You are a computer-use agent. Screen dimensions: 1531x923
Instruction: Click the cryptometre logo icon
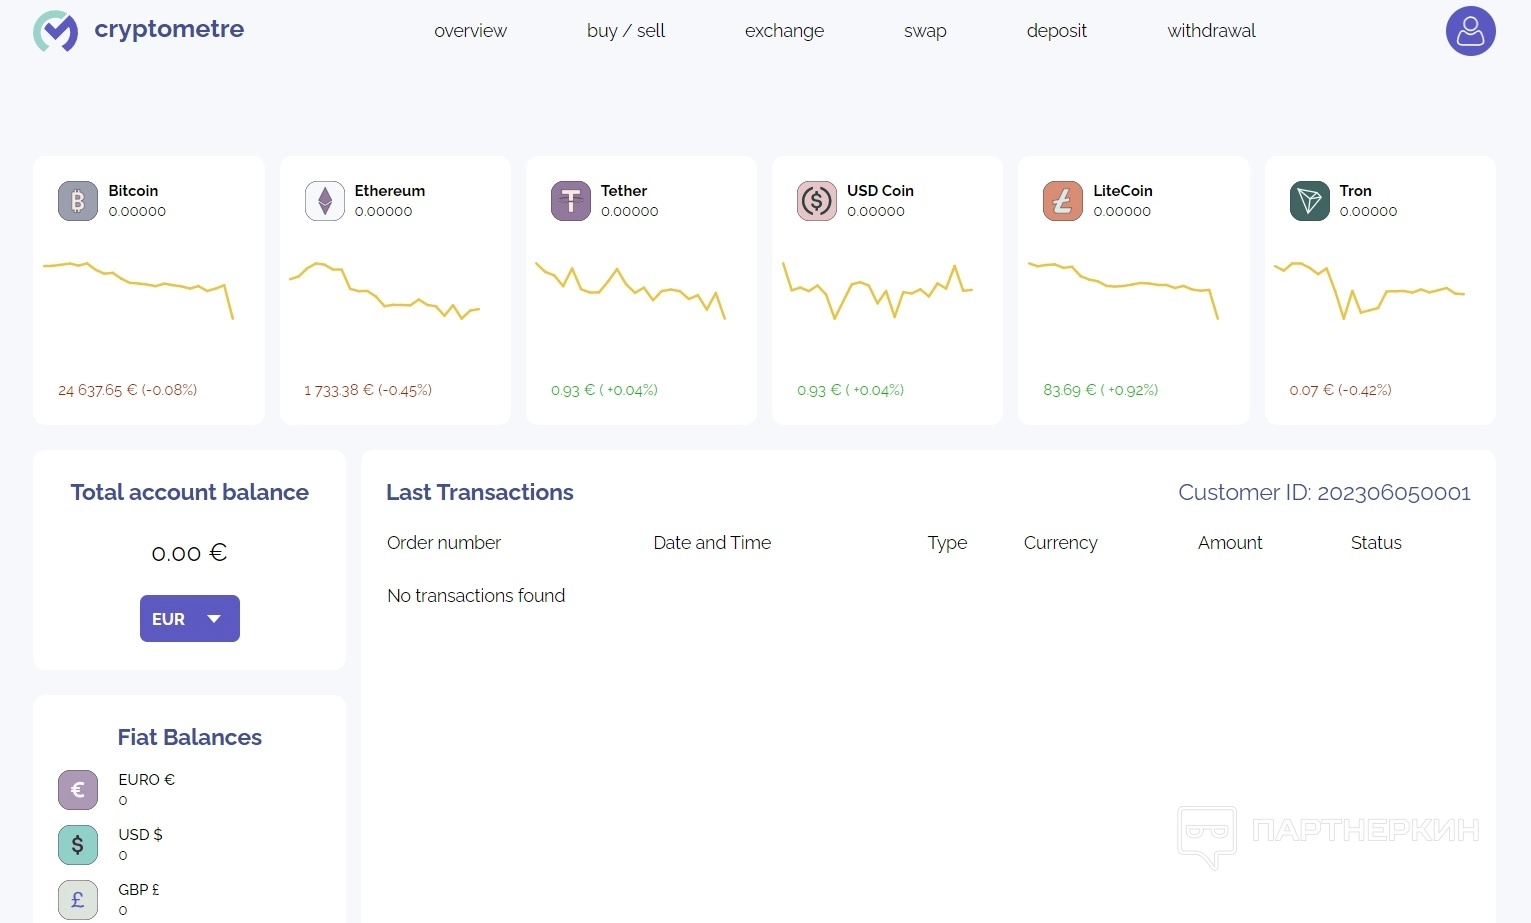pyautogui.click(x=55, y=31)
